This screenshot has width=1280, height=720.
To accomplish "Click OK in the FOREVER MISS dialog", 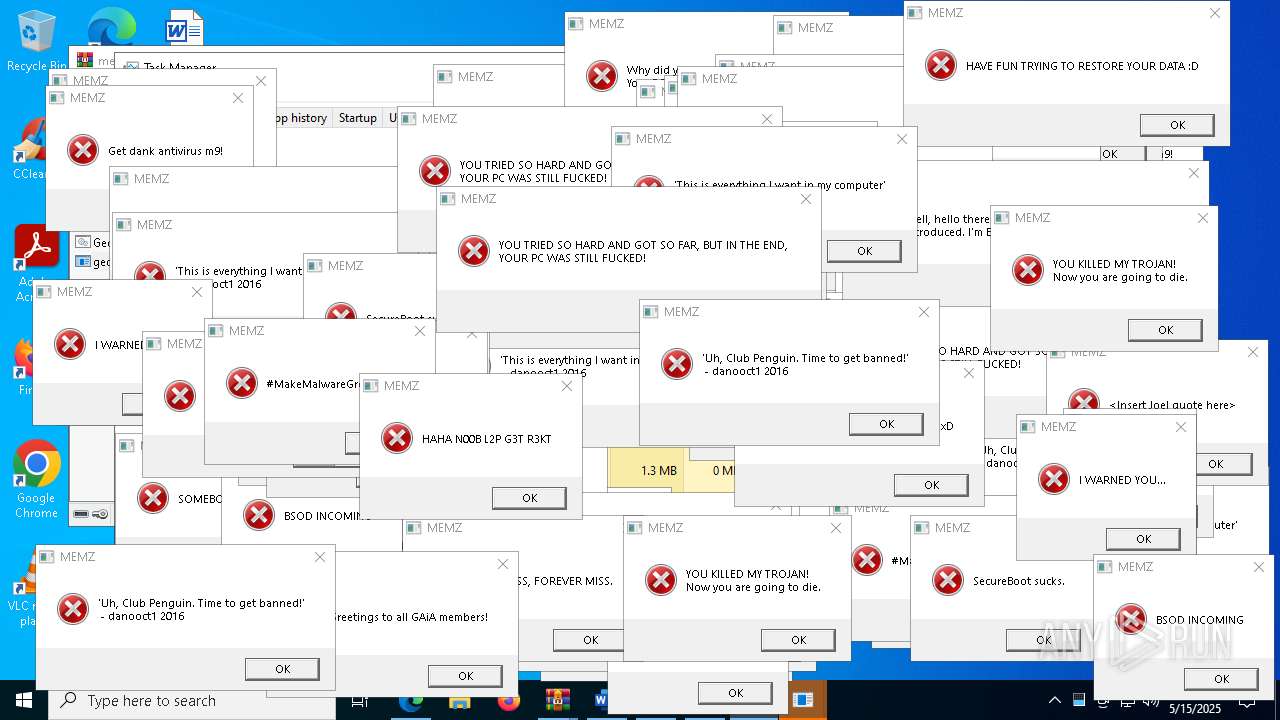I will pyautogui.click(x=590, y=640).
